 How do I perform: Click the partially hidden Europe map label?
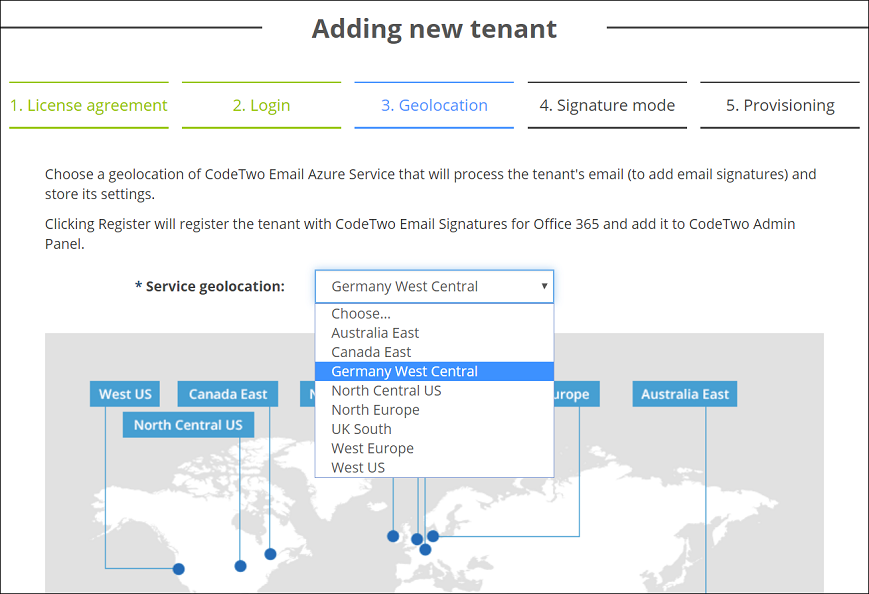(x=576, y=394)
